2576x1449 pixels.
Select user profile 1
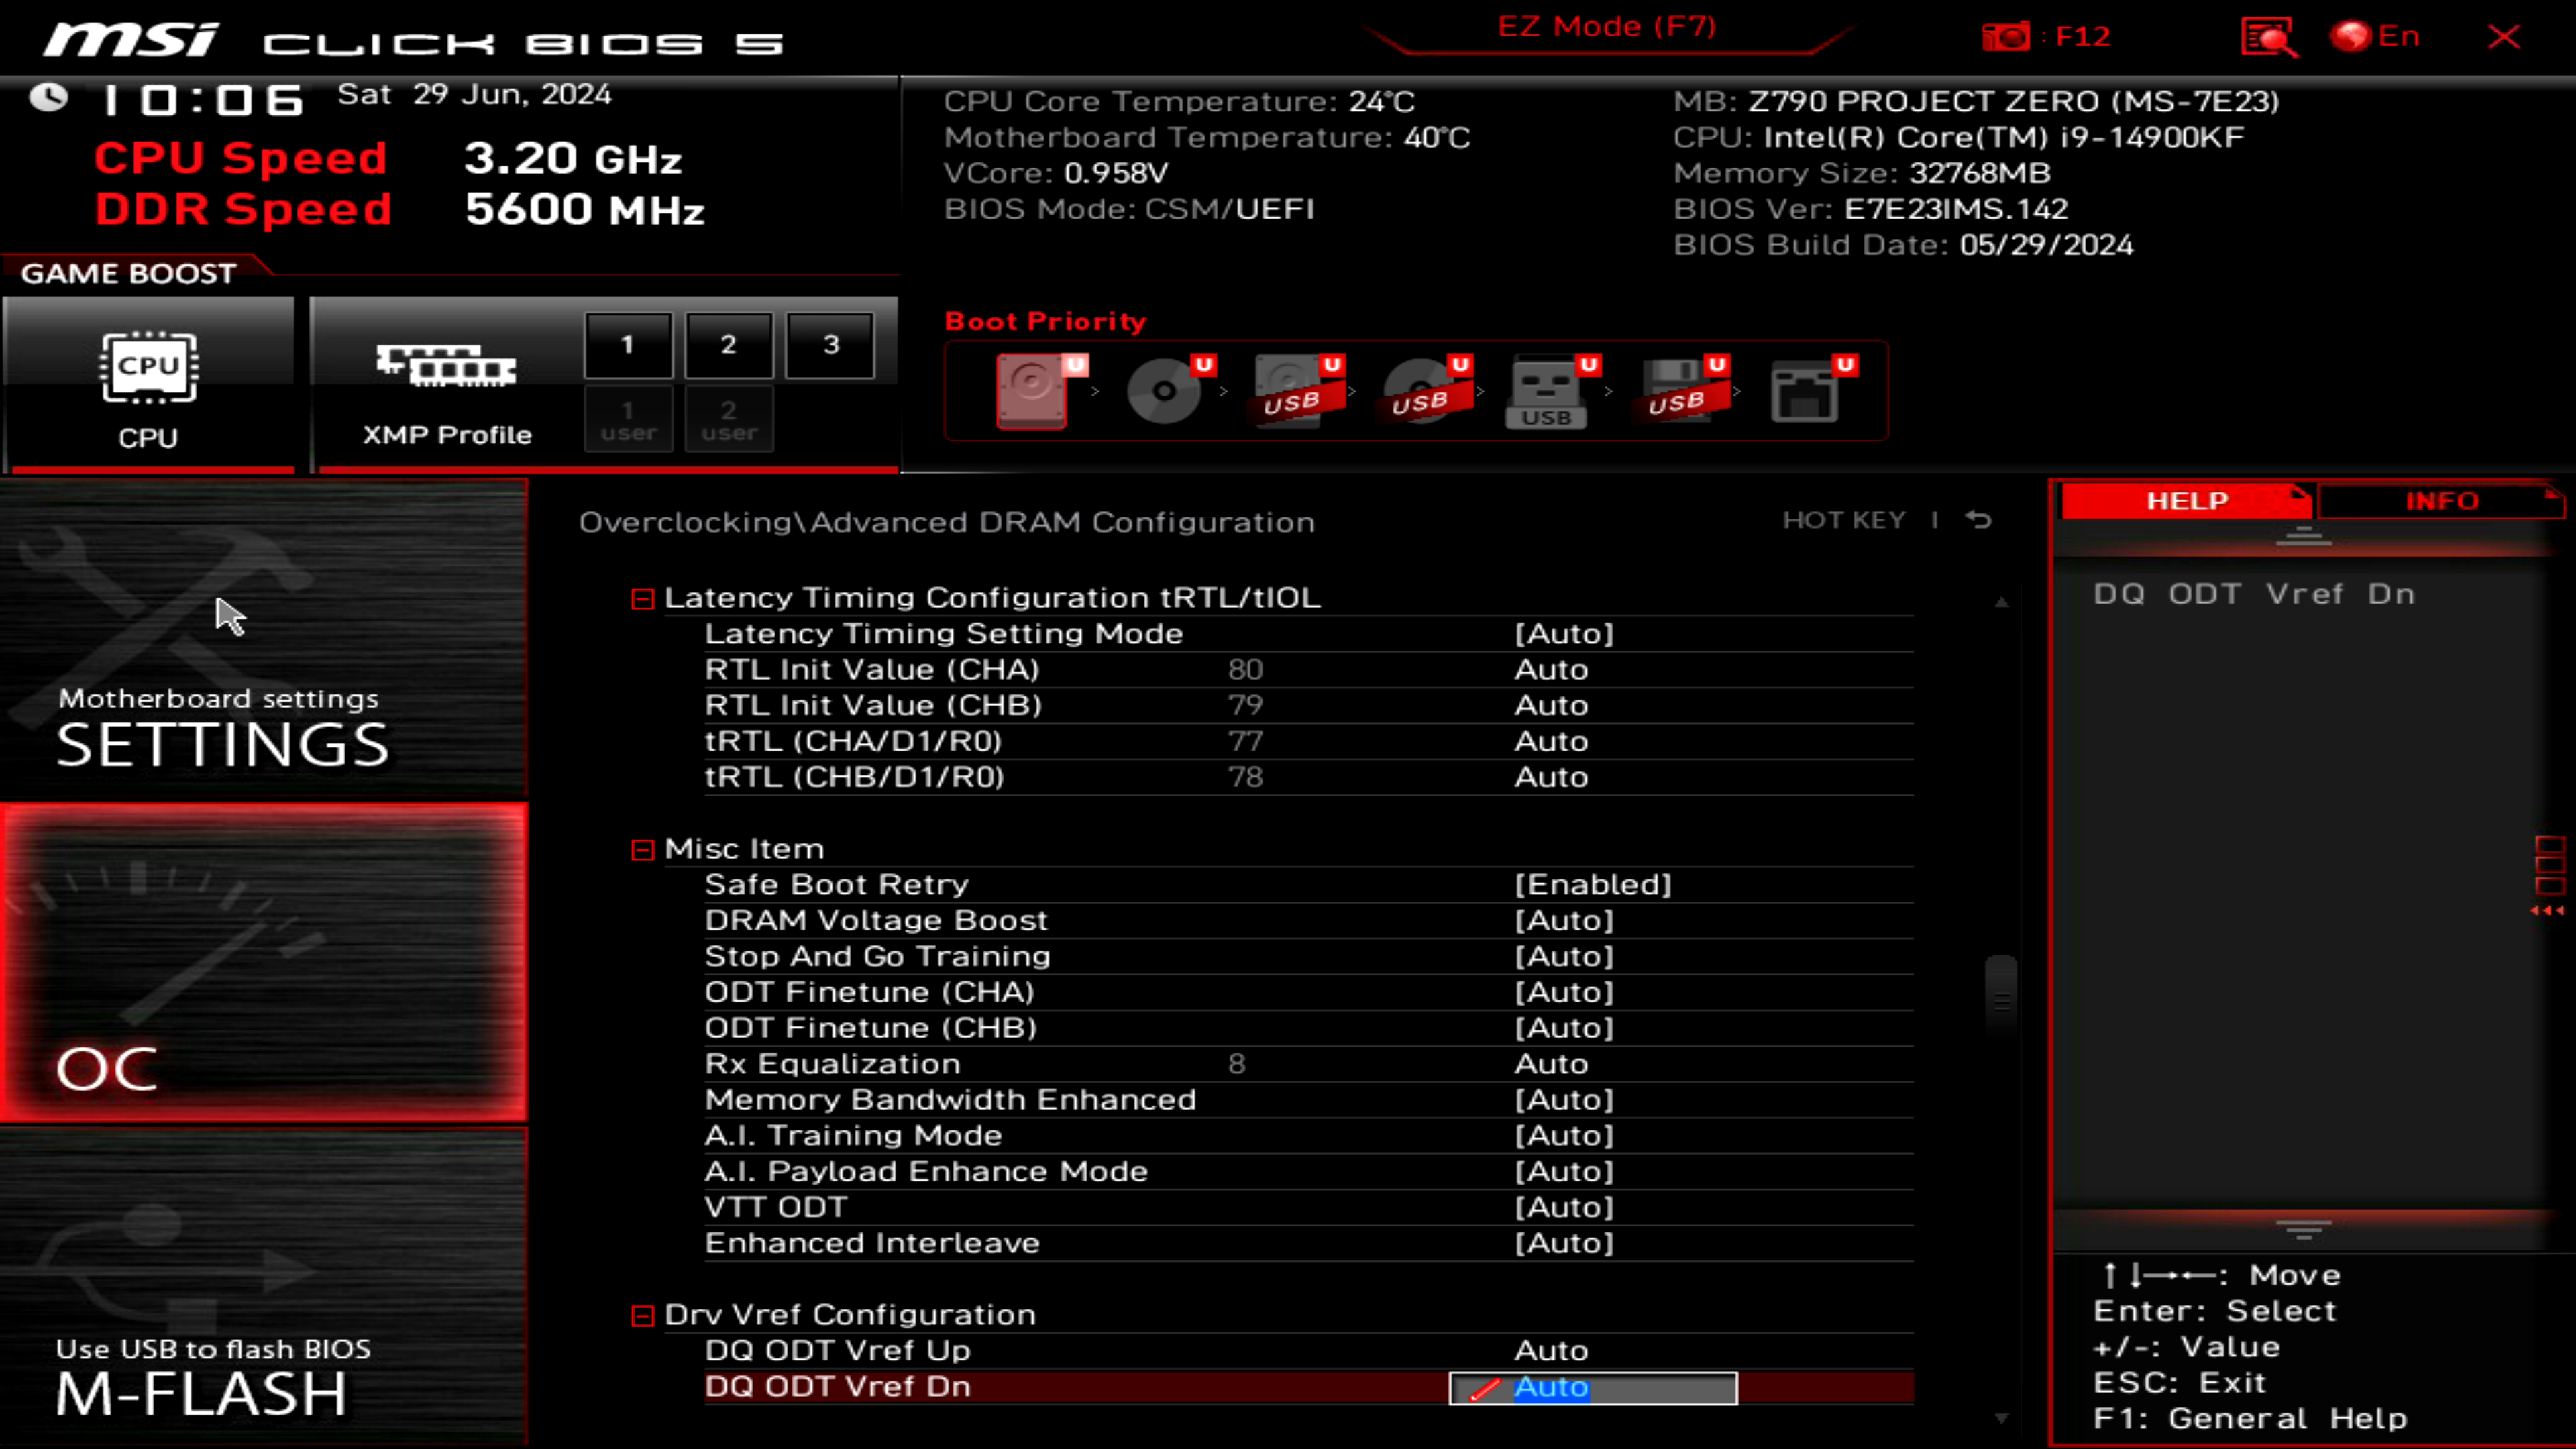point(628,420)
